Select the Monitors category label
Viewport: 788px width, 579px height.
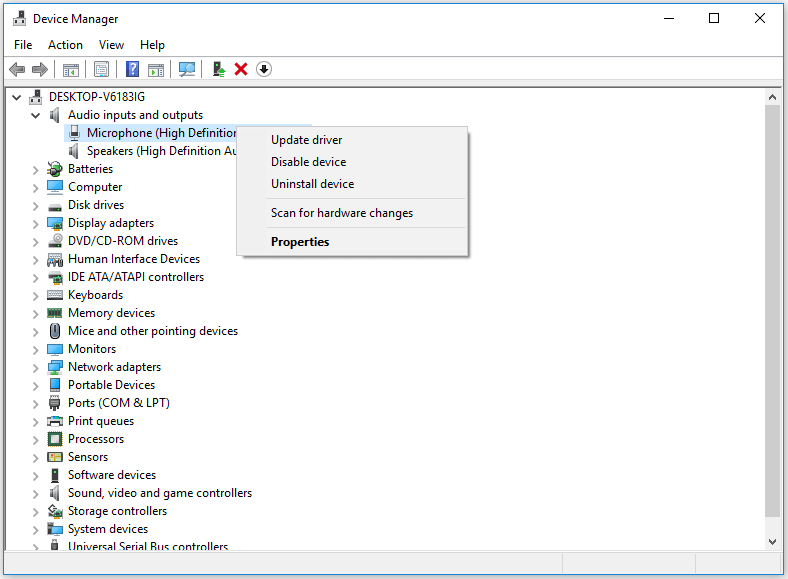pos(92,349)
